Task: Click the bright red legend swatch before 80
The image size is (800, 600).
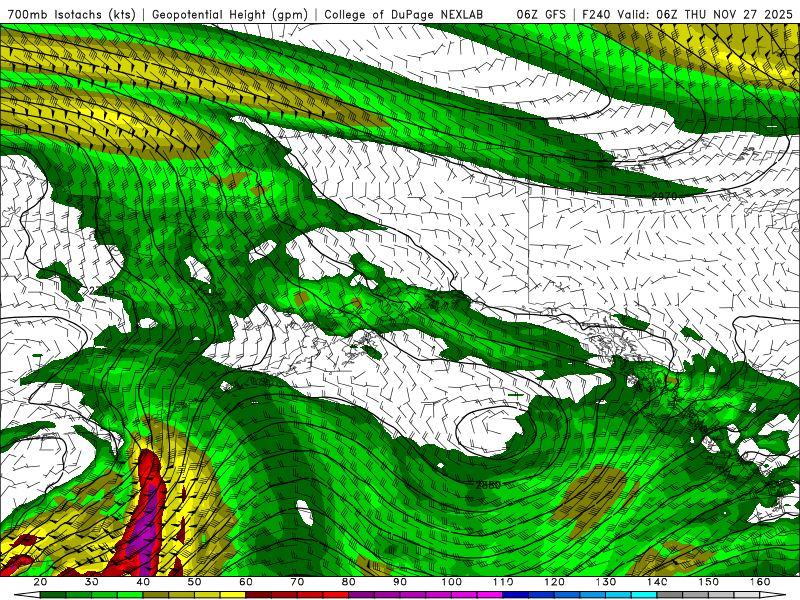Action: (336, 595)
